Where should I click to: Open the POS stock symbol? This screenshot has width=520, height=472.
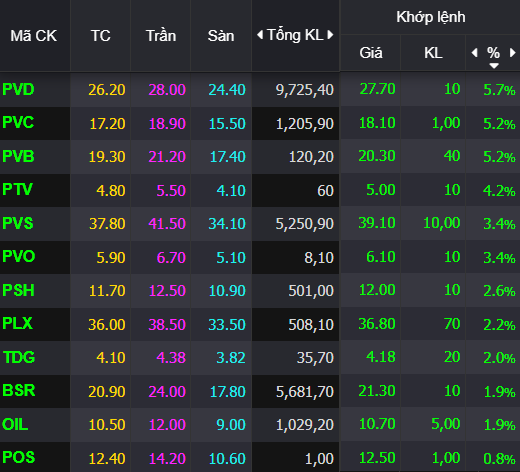pos(19,457)
